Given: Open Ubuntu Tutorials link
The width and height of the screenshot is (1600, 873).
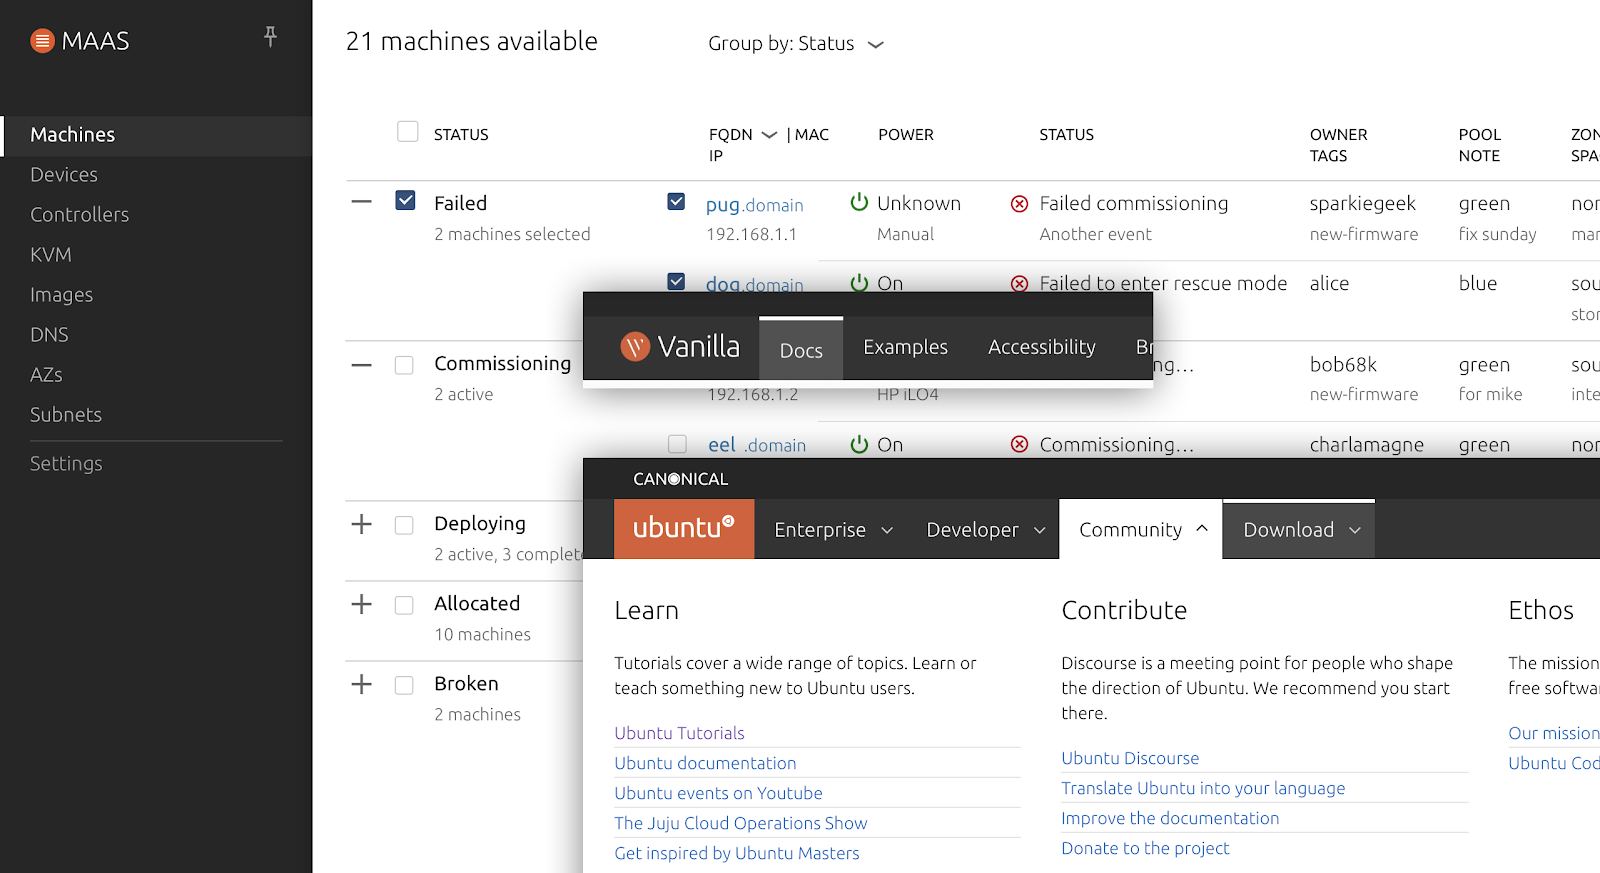Looking at the screenshot, I should pyautogui.click(x=679, y=733).
